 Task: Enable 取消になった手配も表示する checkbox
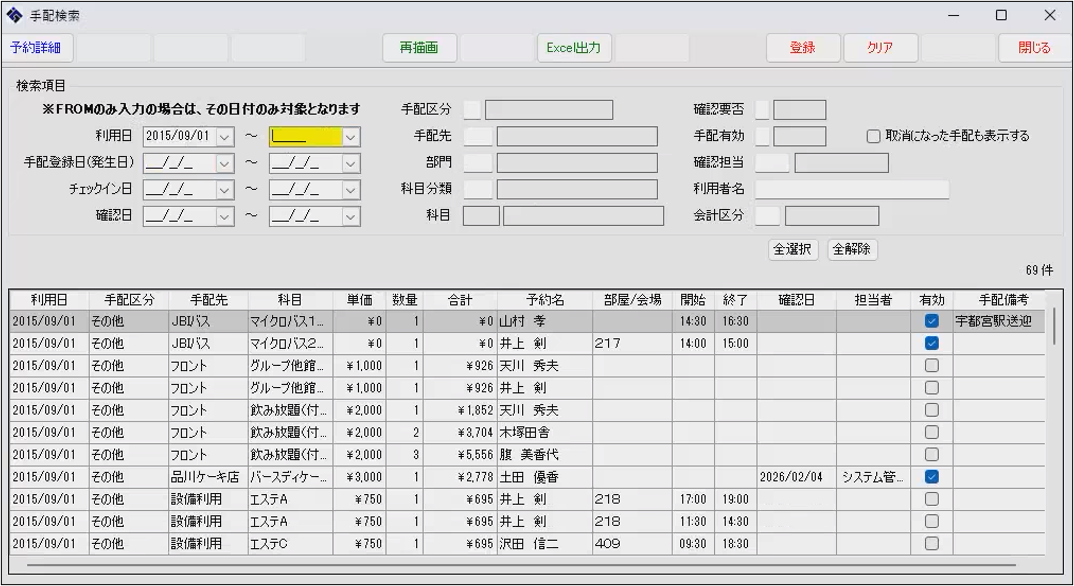(x=873, y=136)
